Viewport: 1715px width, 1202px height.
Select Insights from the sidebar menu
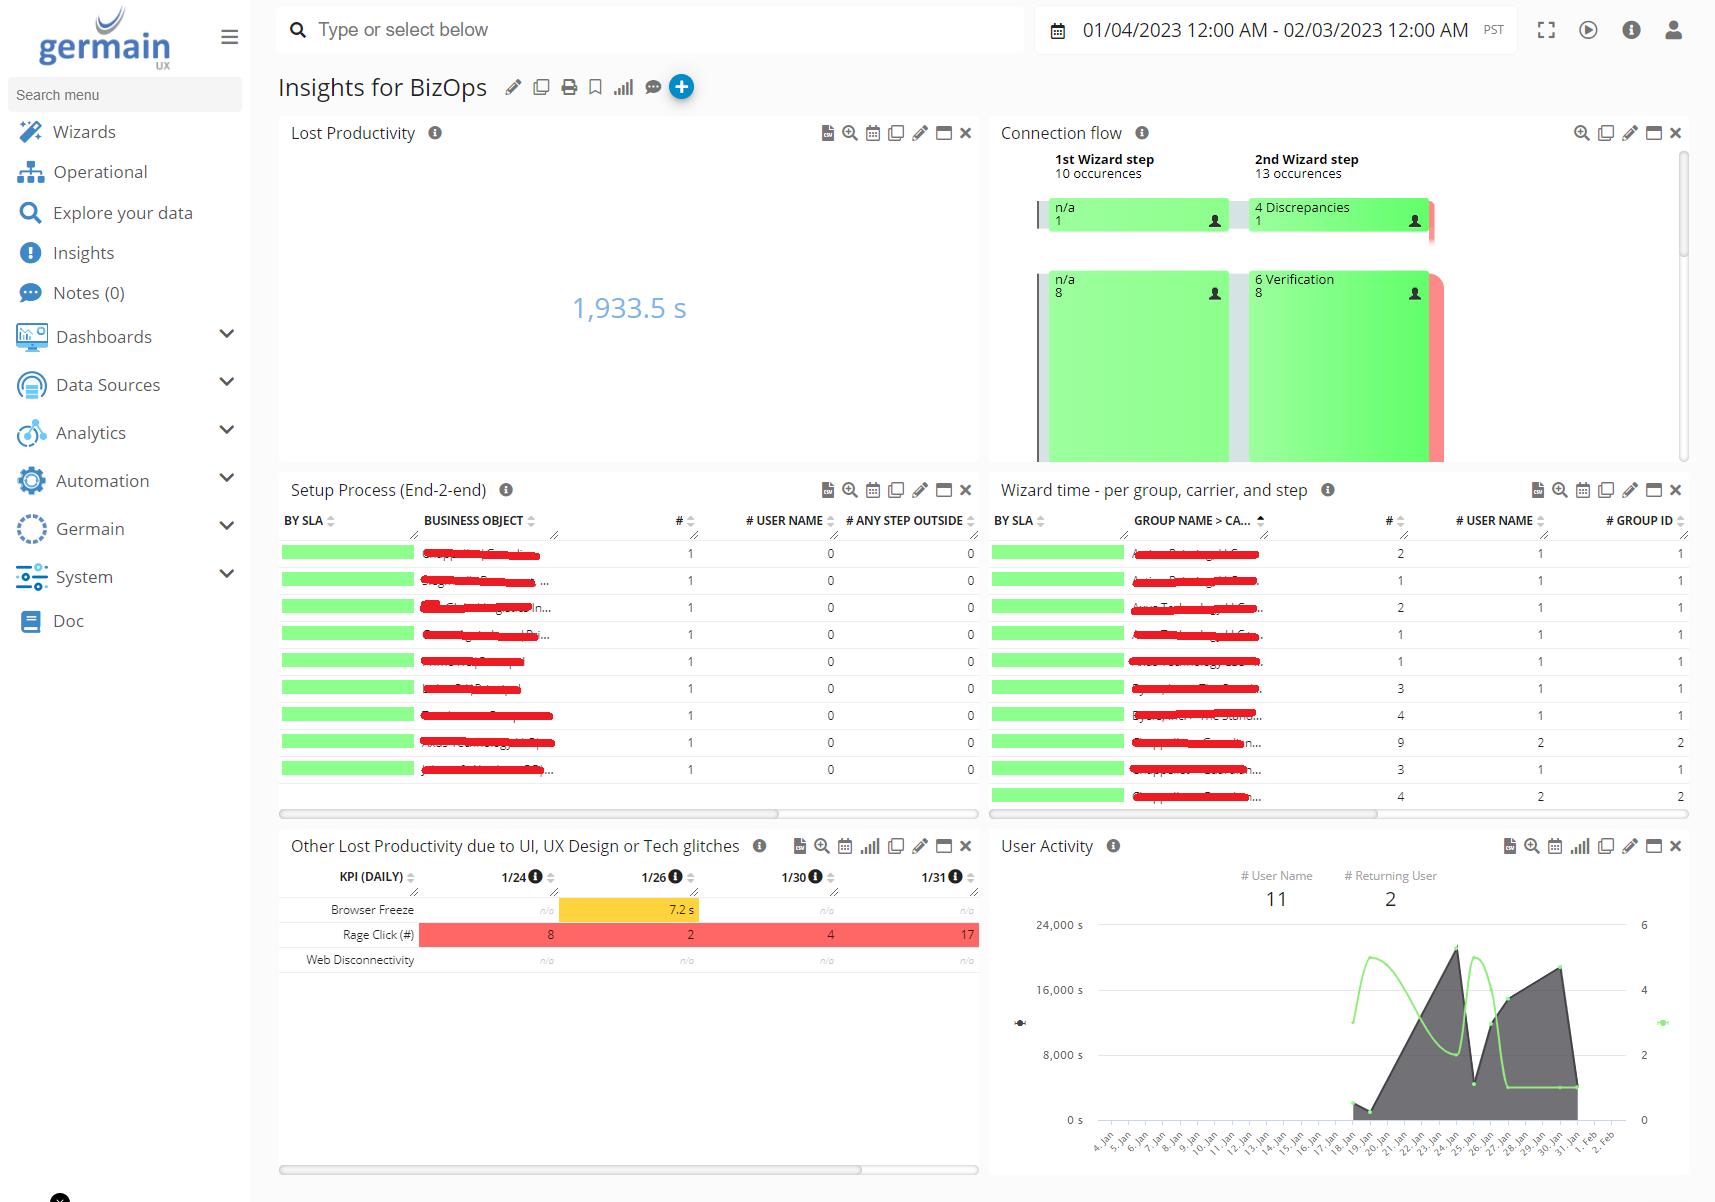(83, 252)
